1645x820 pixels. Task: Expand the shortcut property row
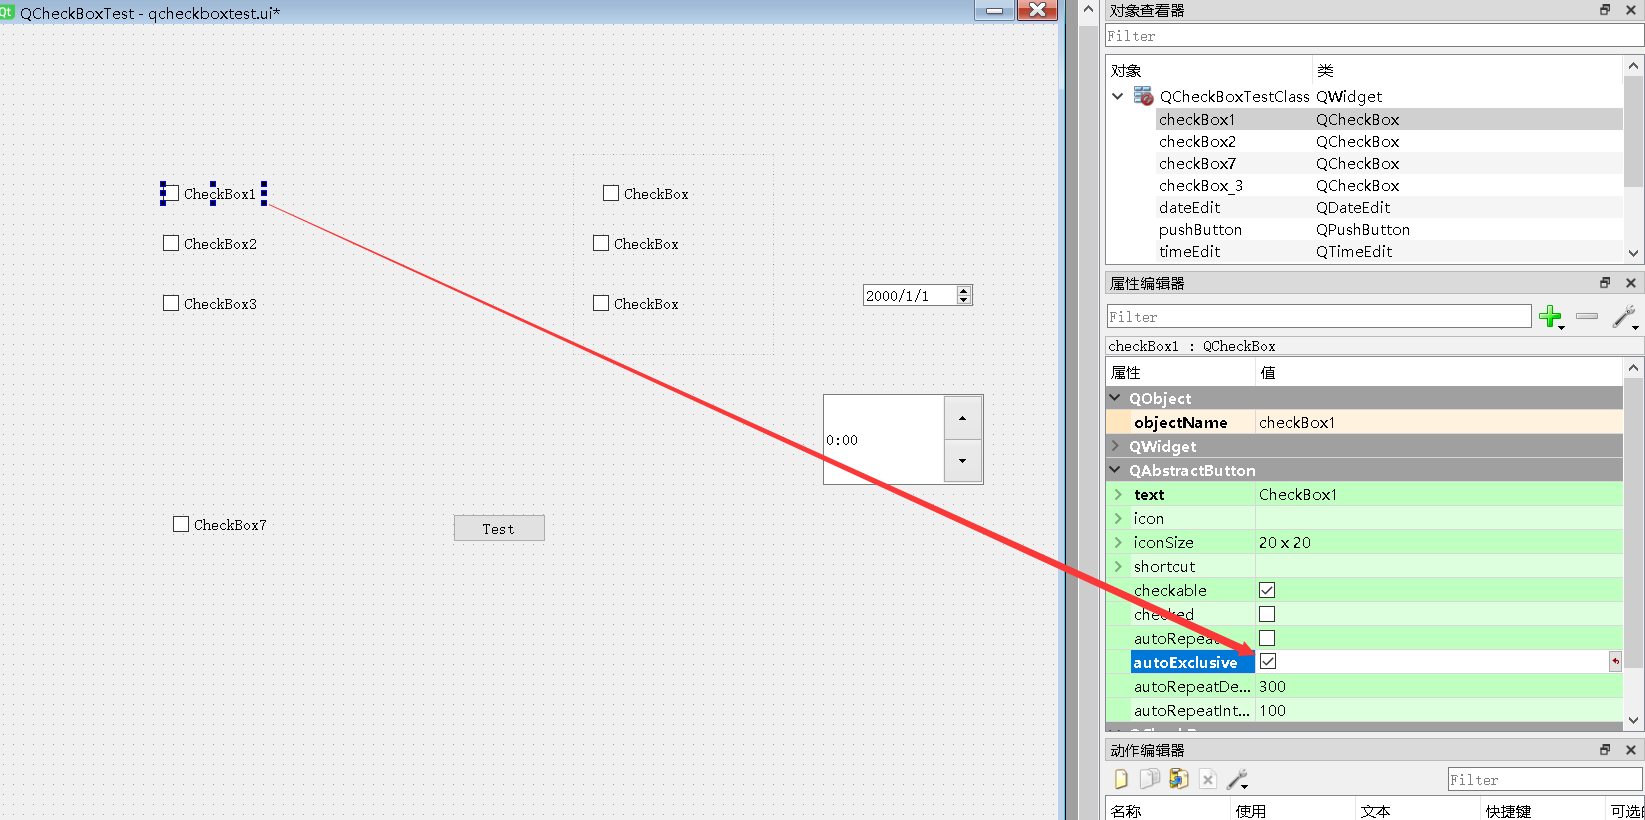pos(1118,566)
